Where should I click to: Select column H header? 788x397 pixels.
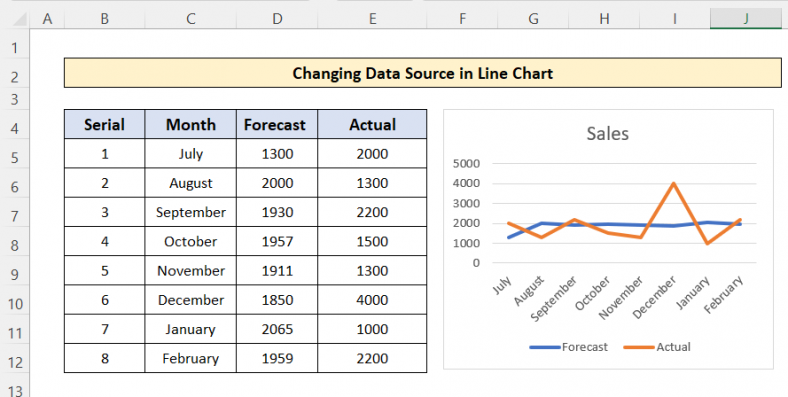tap(604, 19)
